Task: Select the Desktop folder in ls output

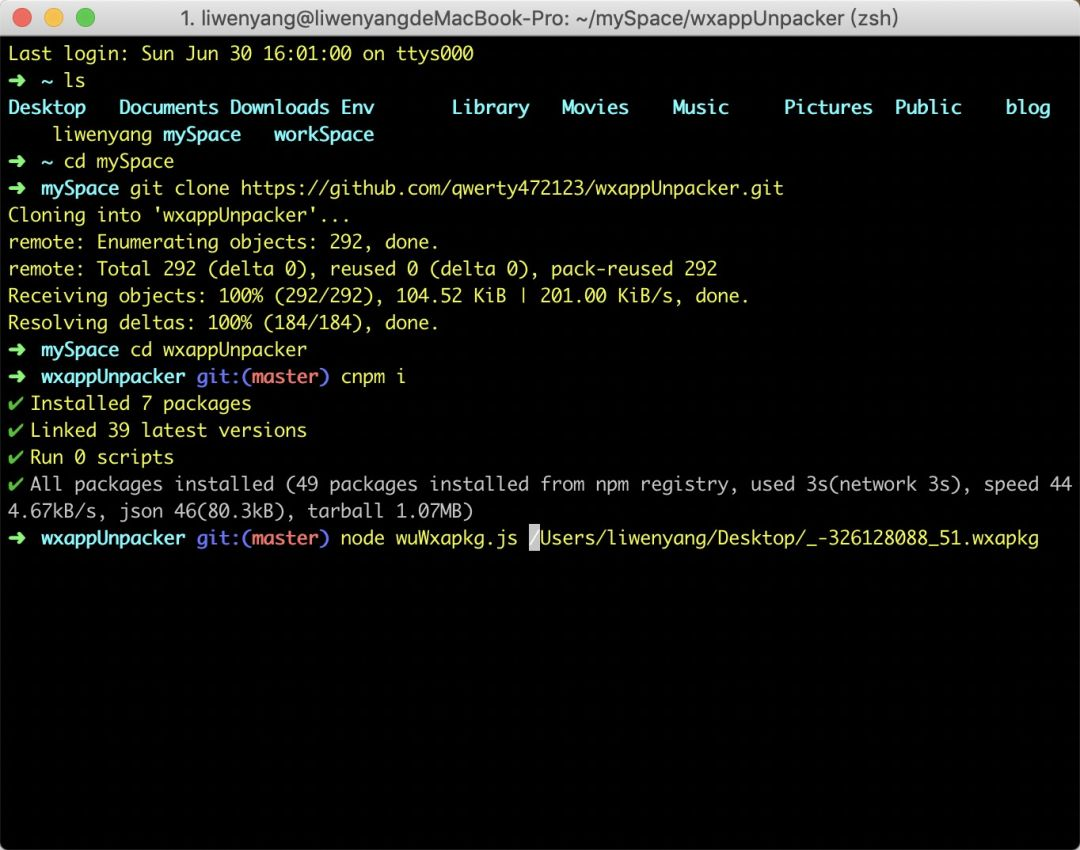Action: click(x=47, y=107)
